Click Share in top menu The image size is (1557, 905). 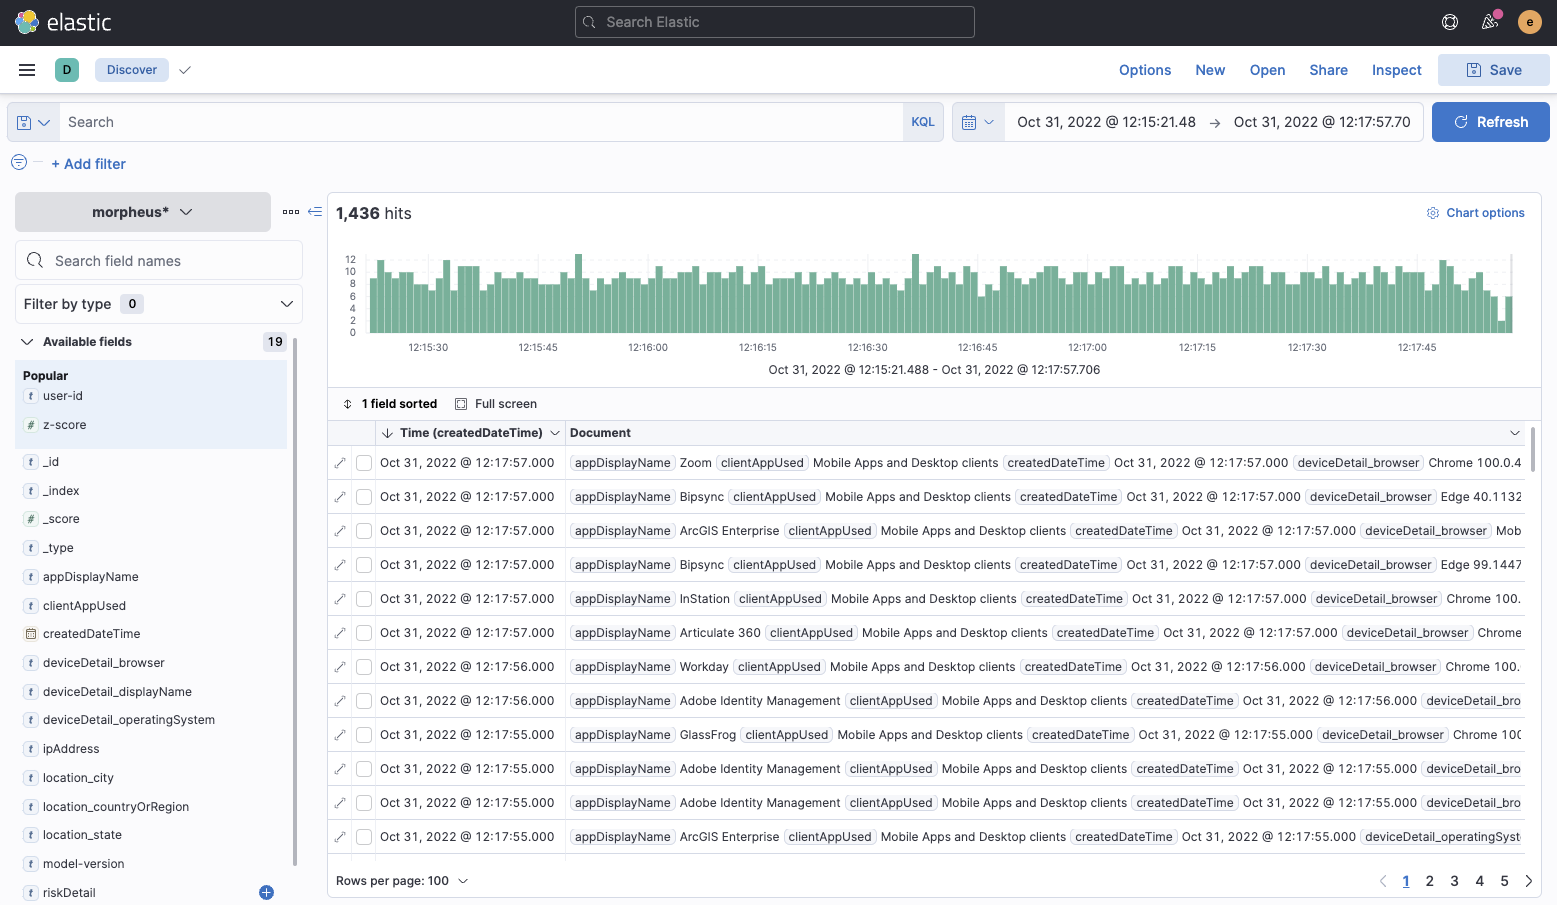click(x=1328, y=70)
